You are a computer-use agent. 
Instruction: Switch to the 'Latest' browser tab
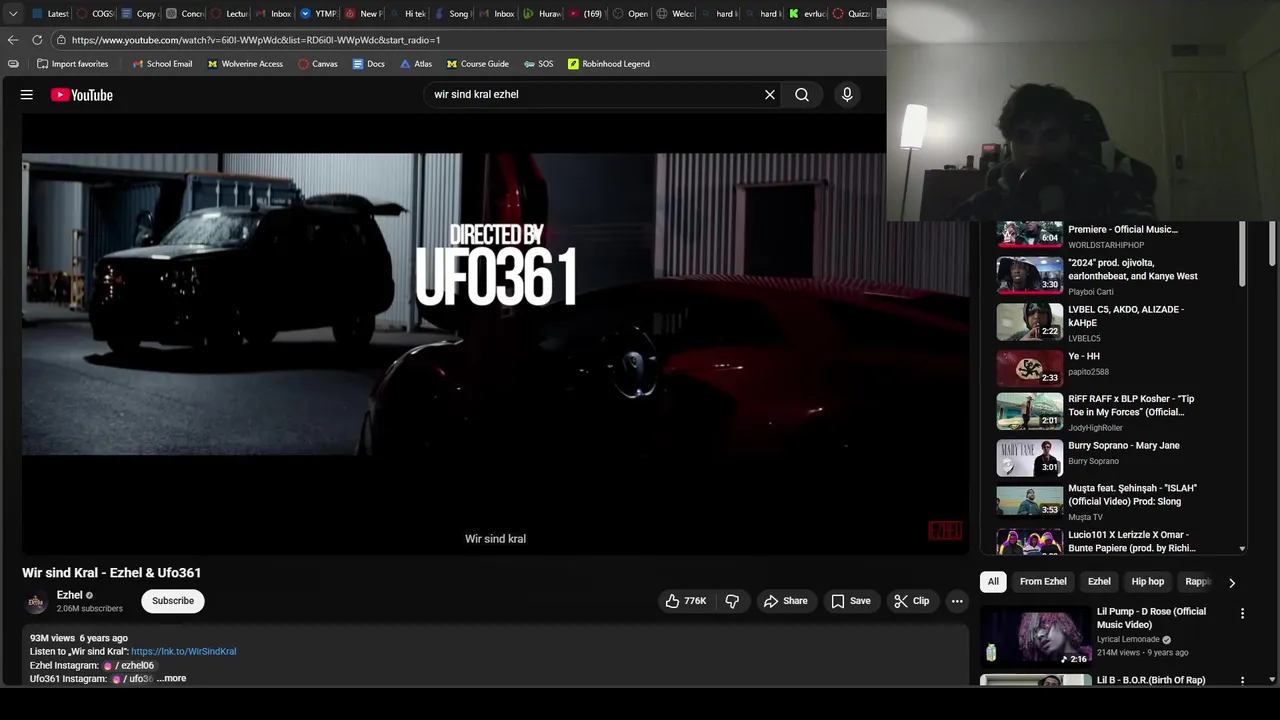coord(50,14)
